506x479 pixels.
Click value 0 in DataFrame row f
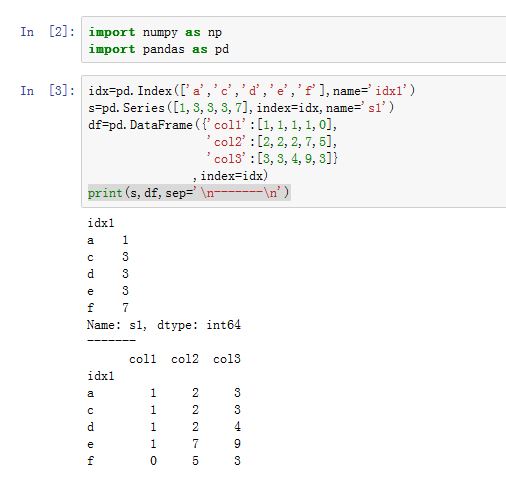pyautogui.click(x=153, y=461)
